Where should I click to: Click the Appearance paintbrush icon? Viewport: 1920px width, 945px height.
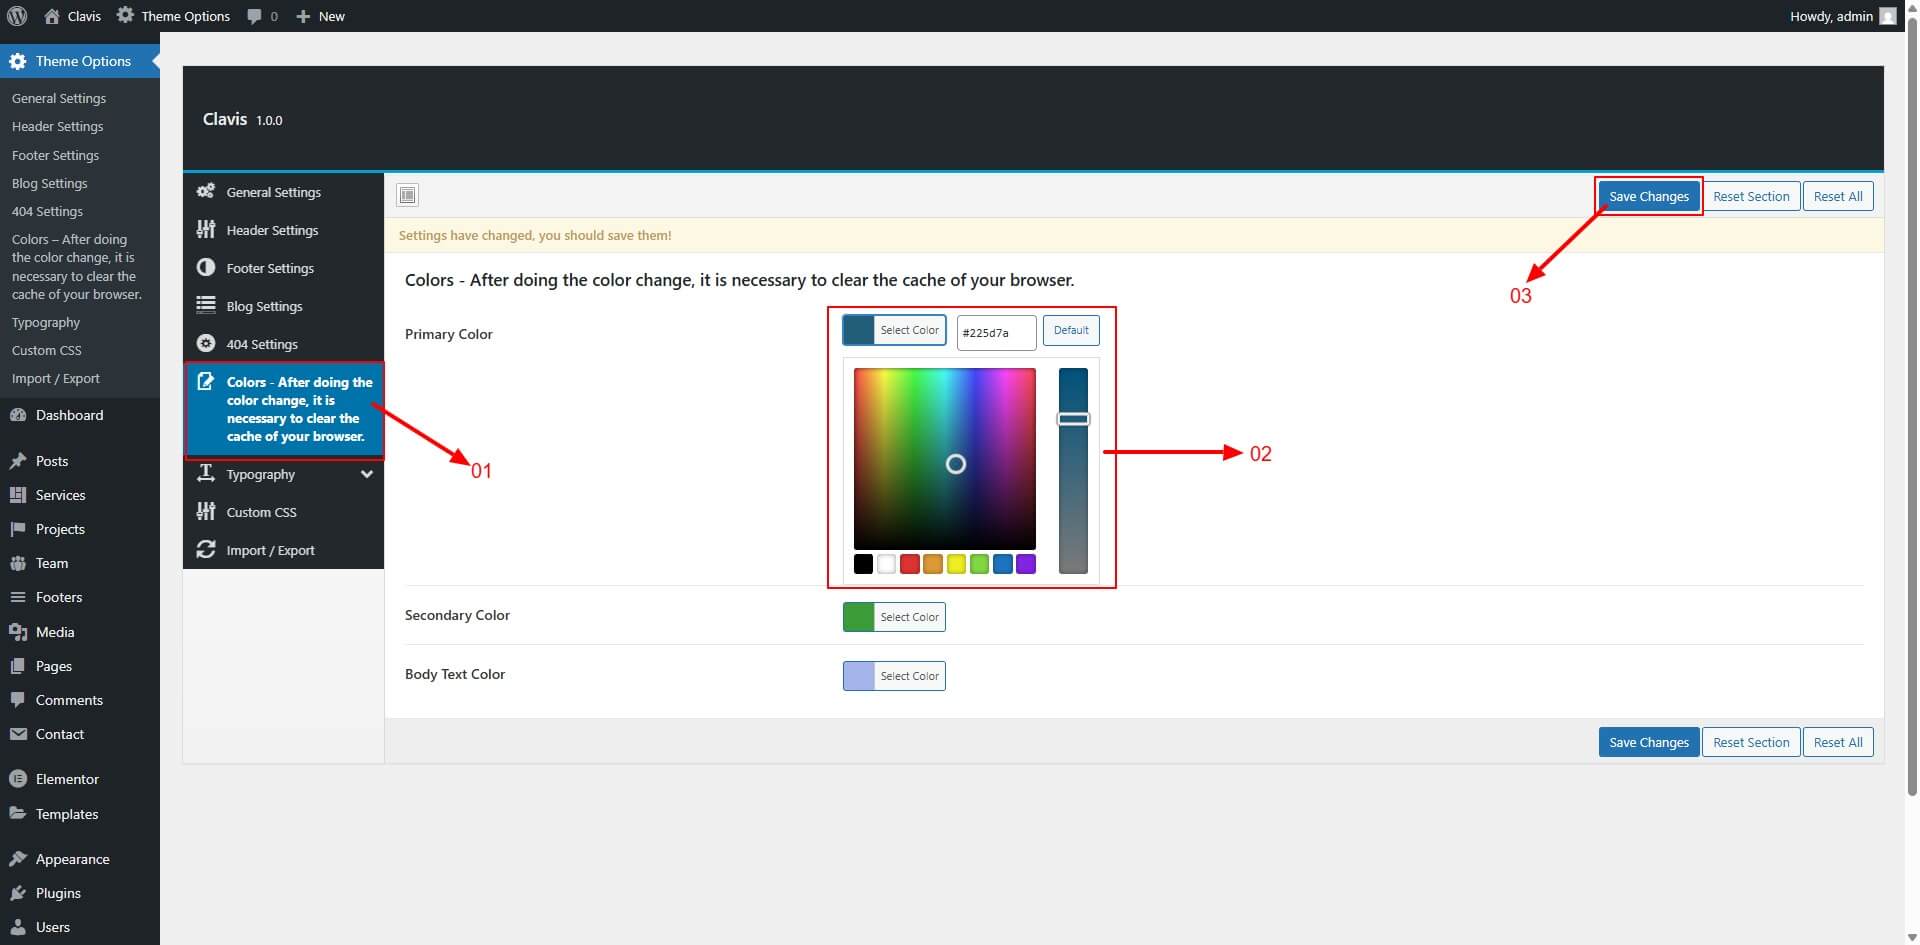click(x=18, y=859)
